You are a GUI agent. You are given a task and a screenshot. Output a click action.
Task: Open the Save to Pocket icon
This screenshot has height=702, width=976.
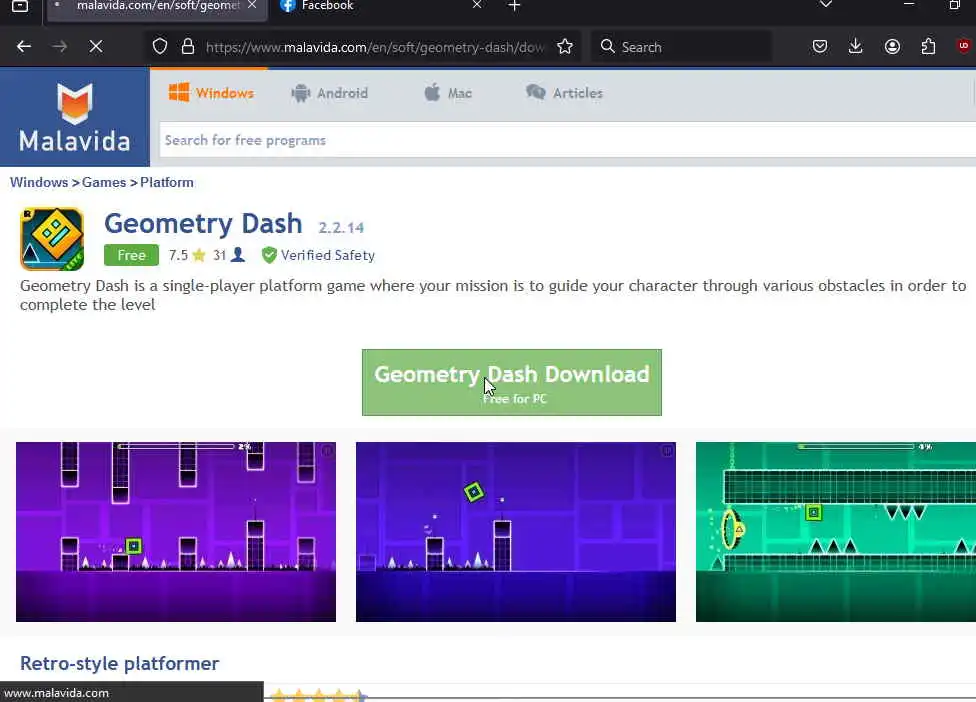tap(820, 47)
